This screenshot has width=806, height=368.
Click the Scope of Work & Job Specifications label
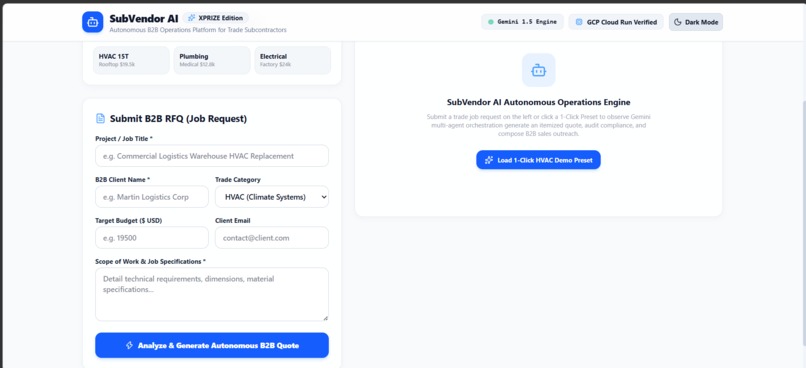click(x=151, y=261)
